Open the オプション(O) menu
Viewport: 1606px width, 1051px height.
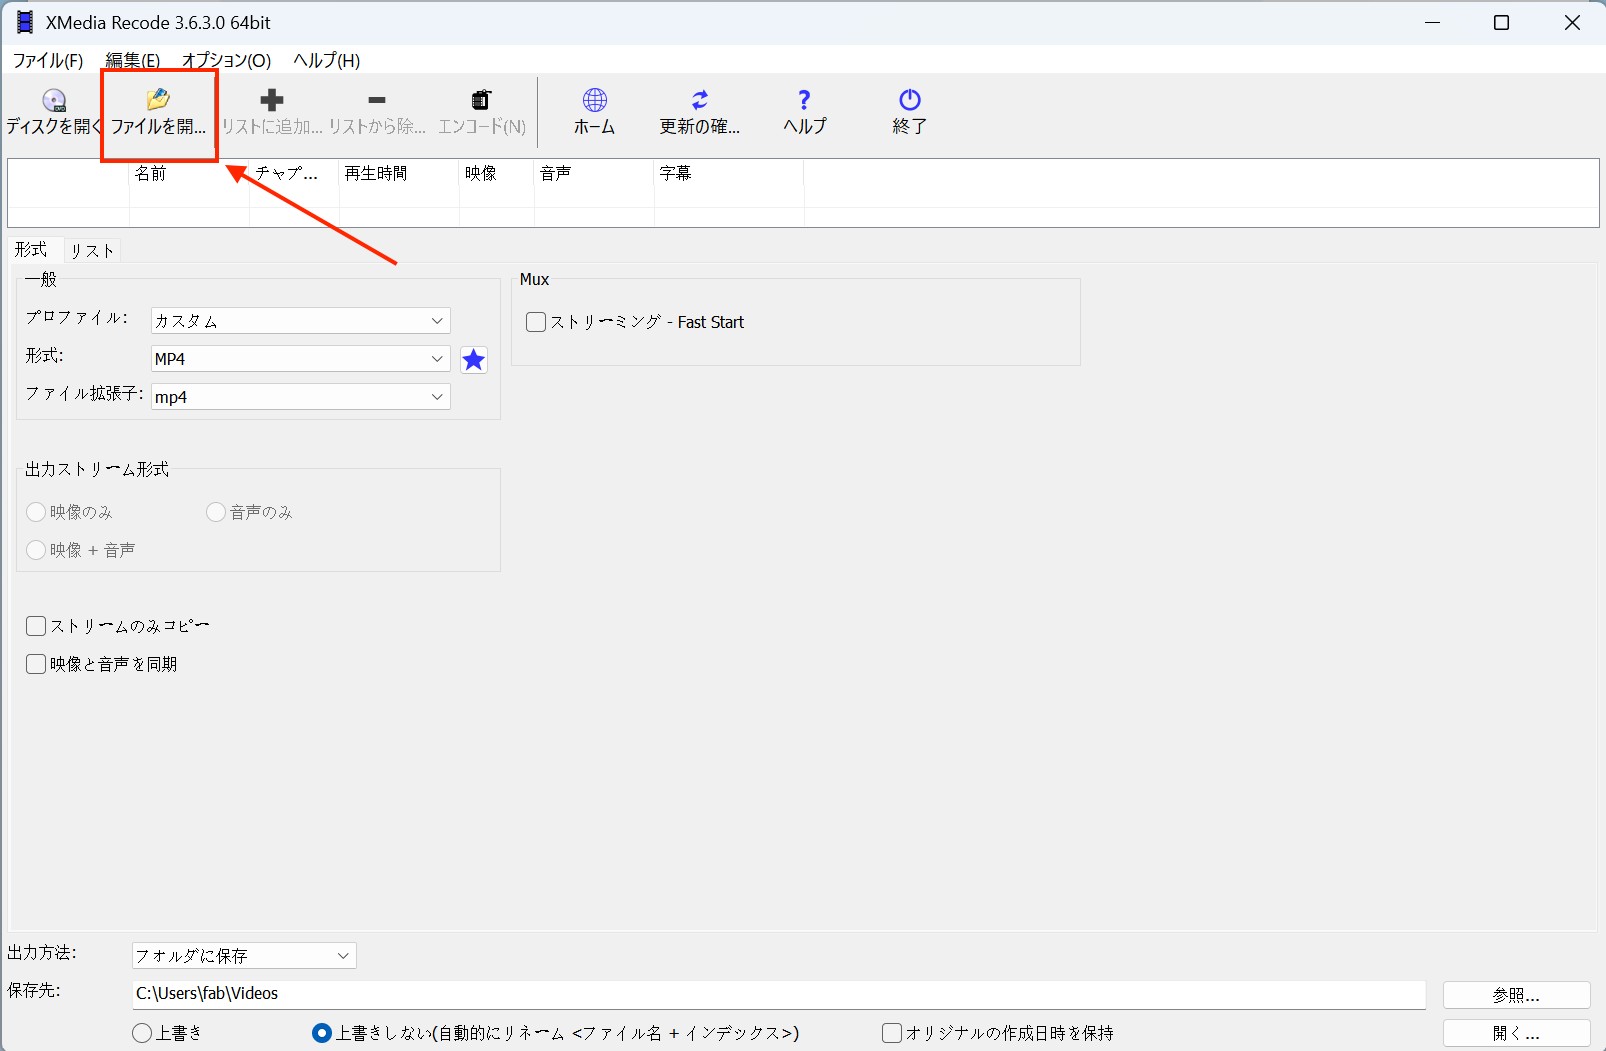227,60
